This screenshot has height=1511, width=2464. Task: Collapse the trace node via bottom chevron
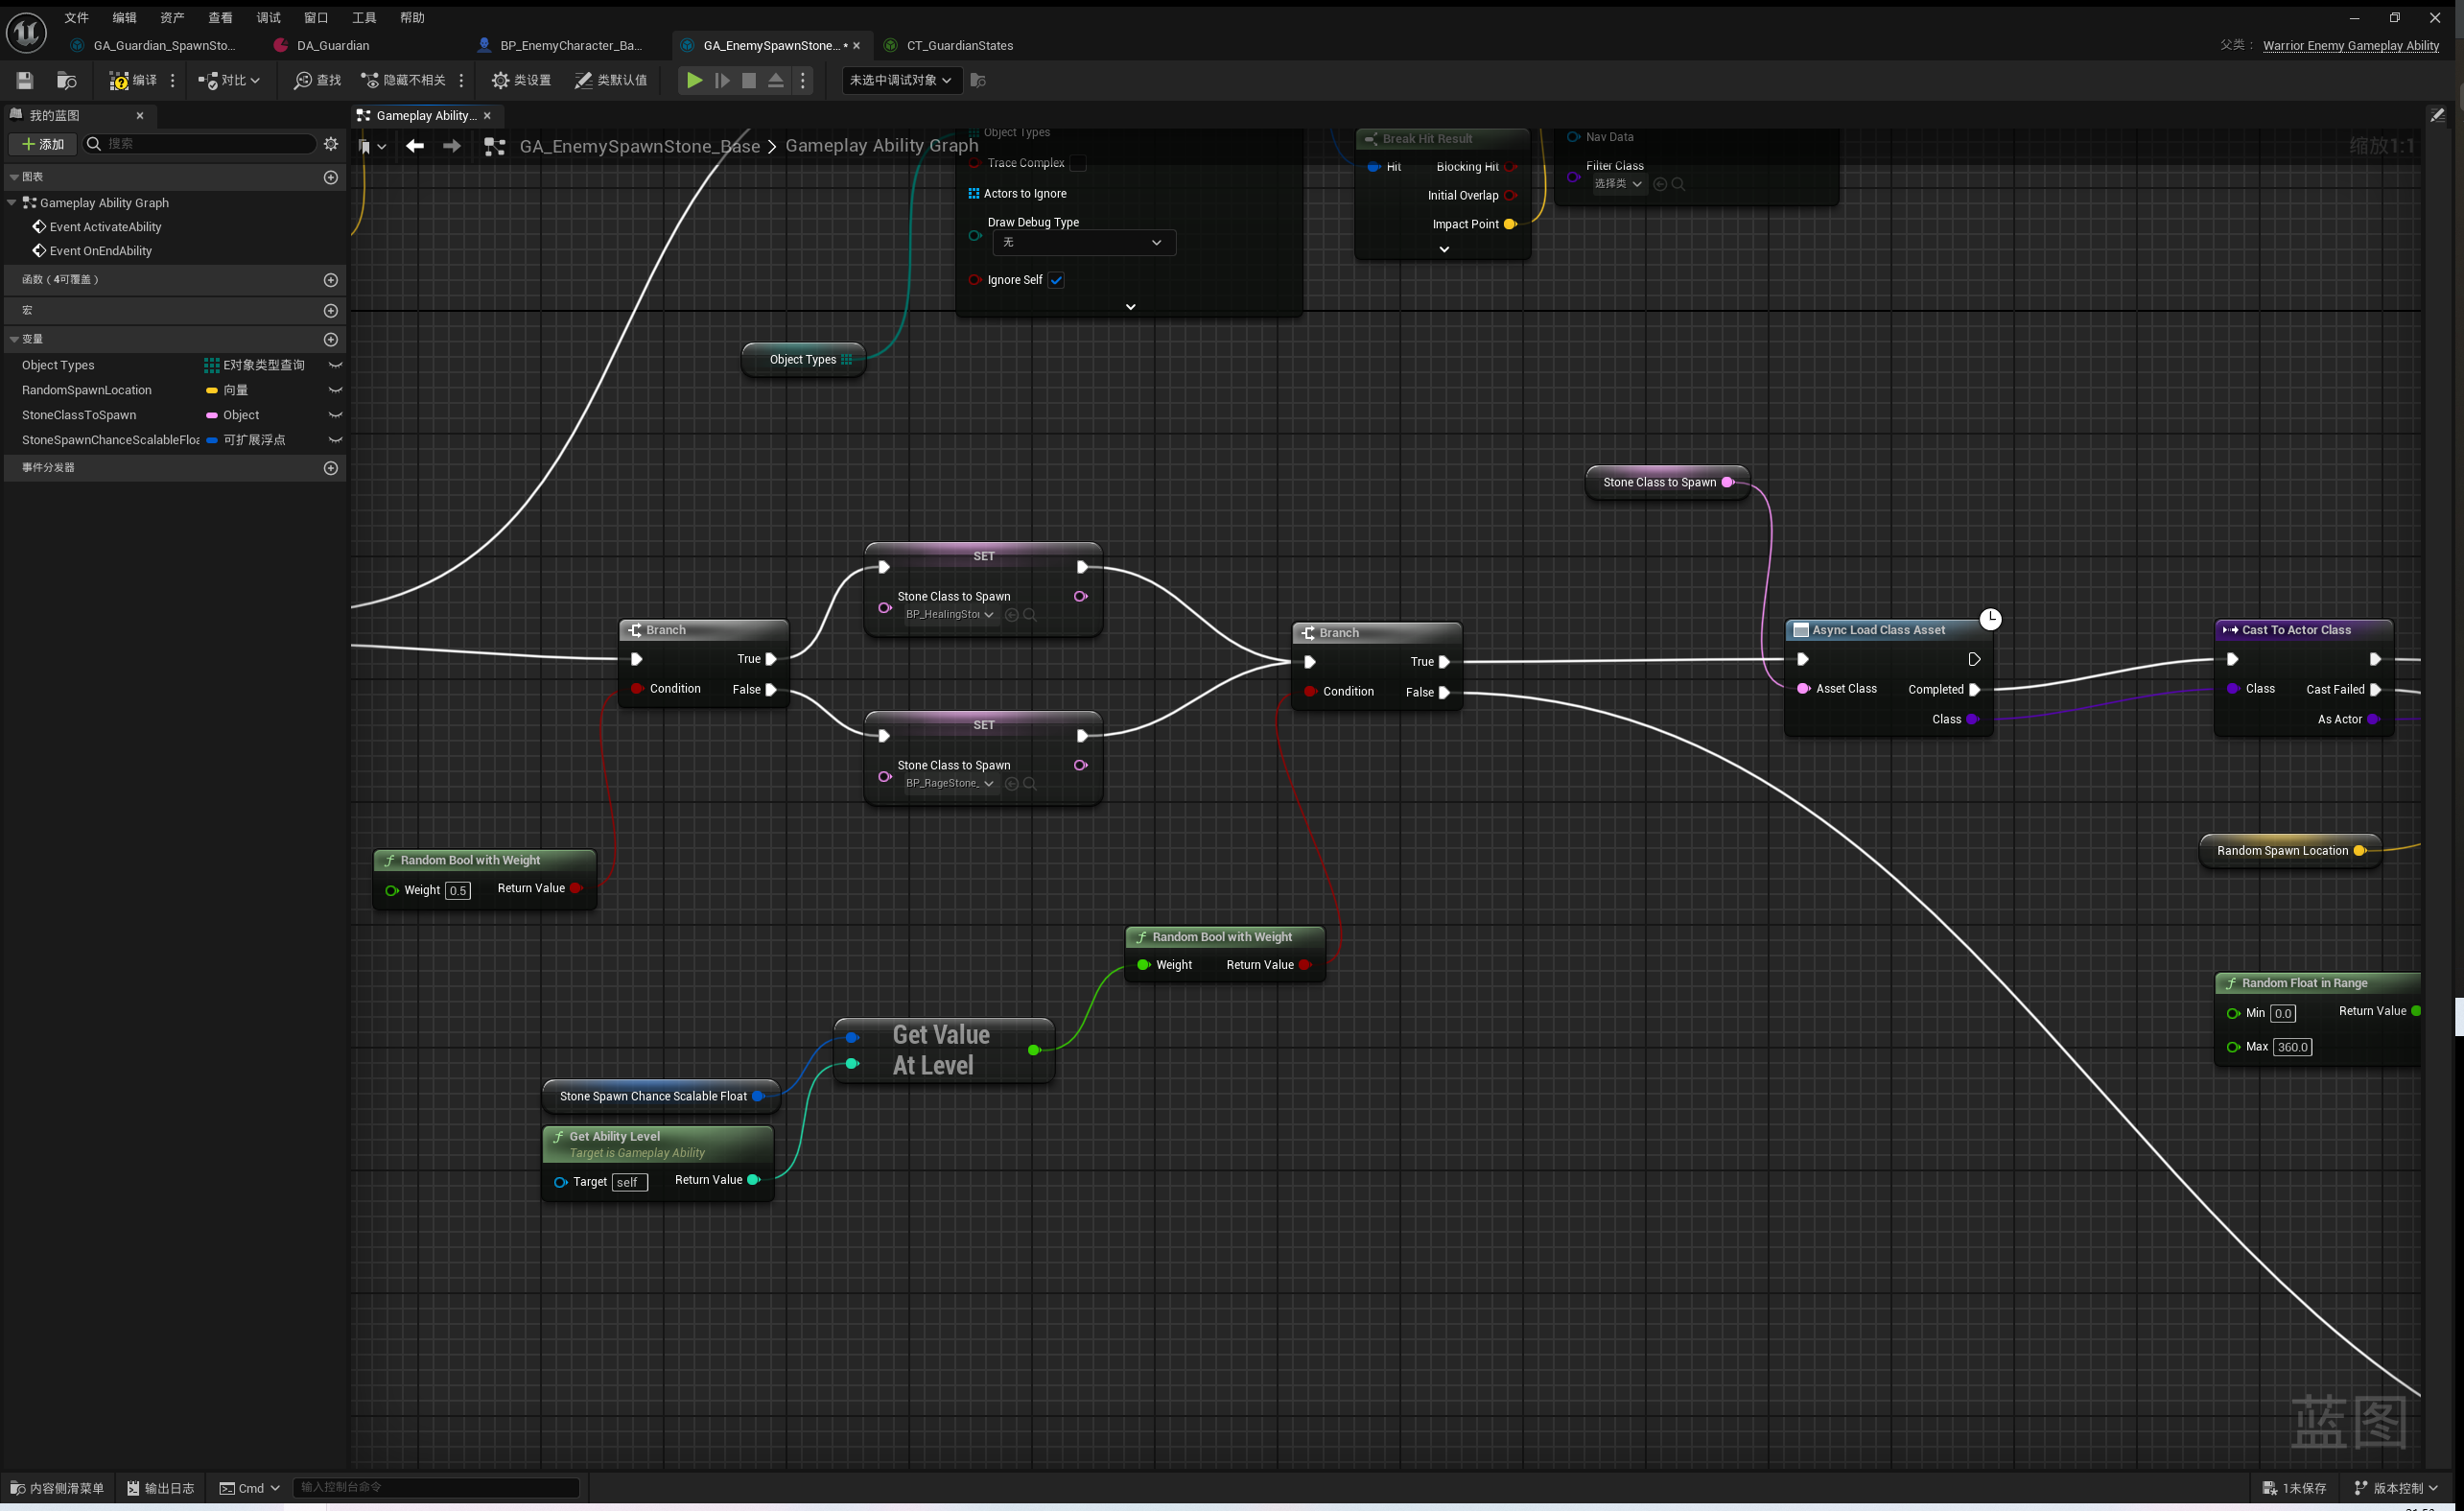(1131, 307)
